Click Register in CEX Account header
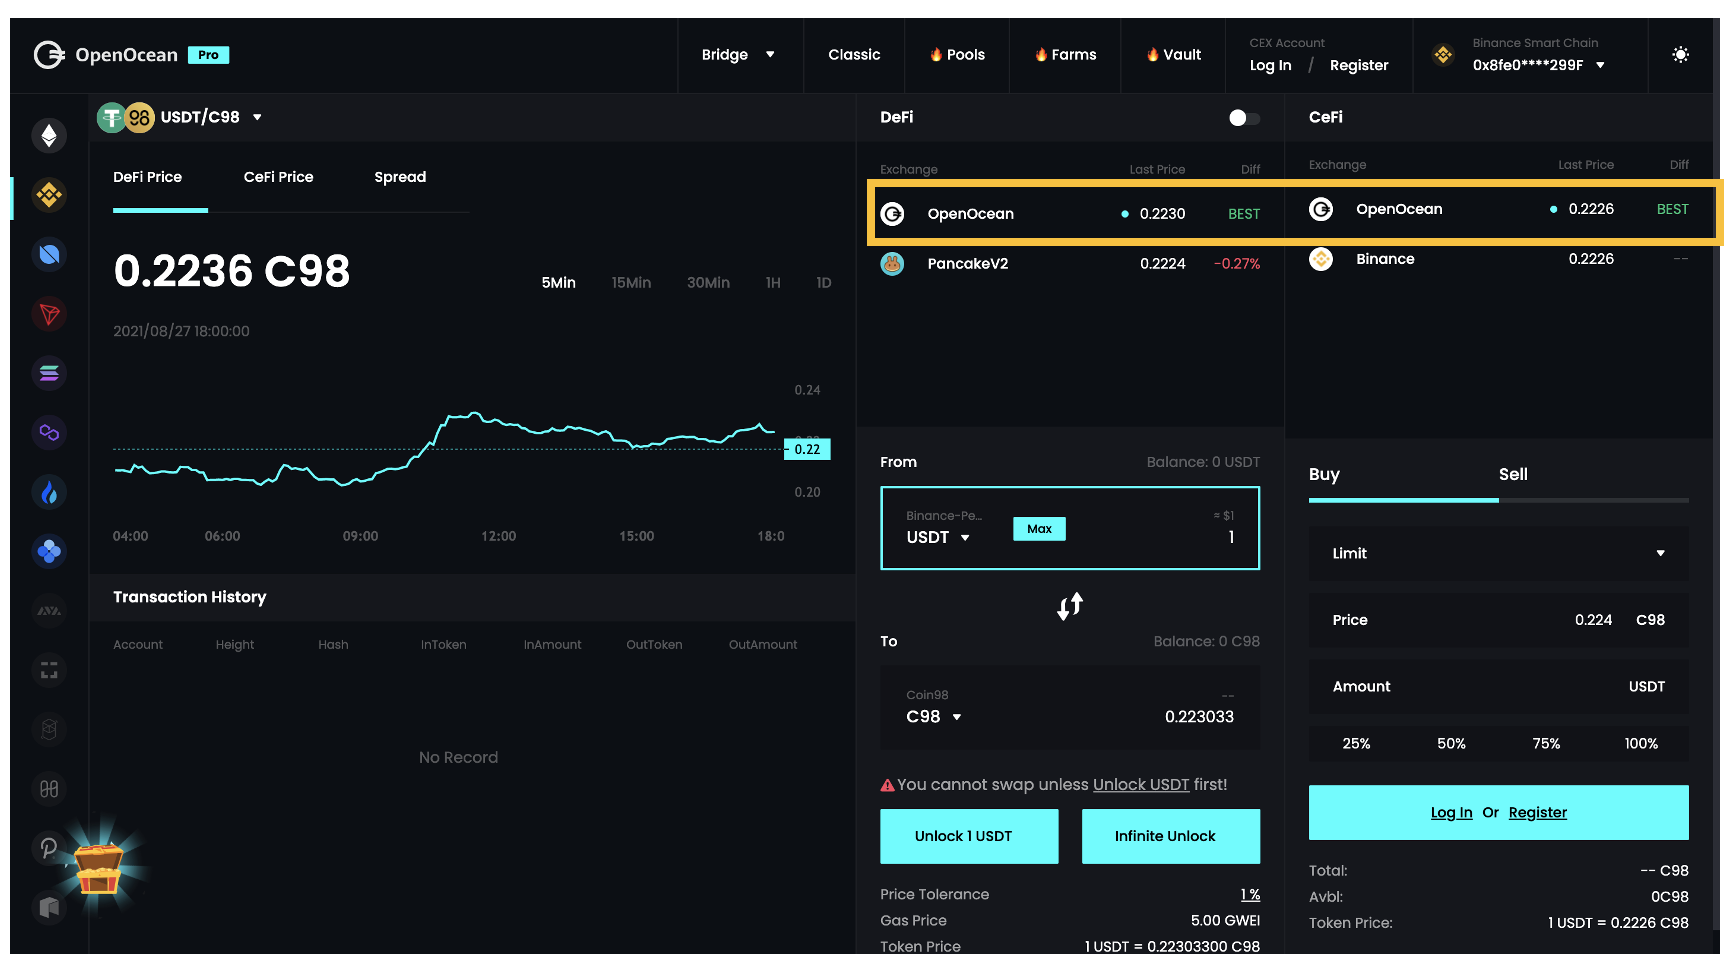Screen dimensions: 1732x970 click(1359, 65)
